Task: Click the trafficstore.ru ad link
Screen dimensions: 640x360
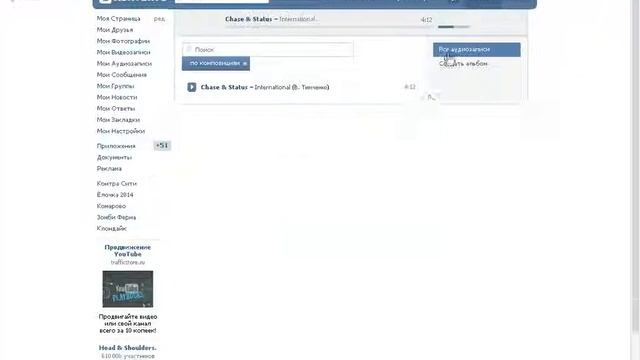Action: (x=128, y=262)
